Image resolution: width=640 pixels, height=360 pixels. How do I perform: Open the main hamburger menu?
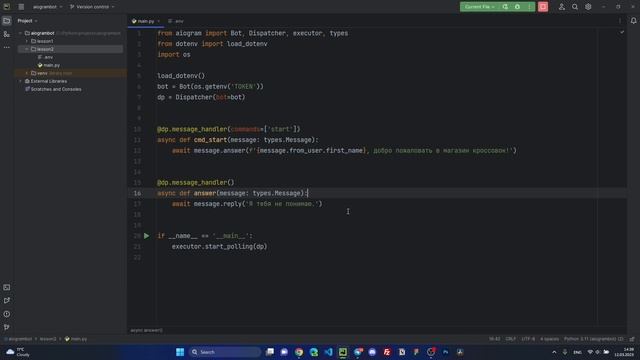tap(21, 7)
